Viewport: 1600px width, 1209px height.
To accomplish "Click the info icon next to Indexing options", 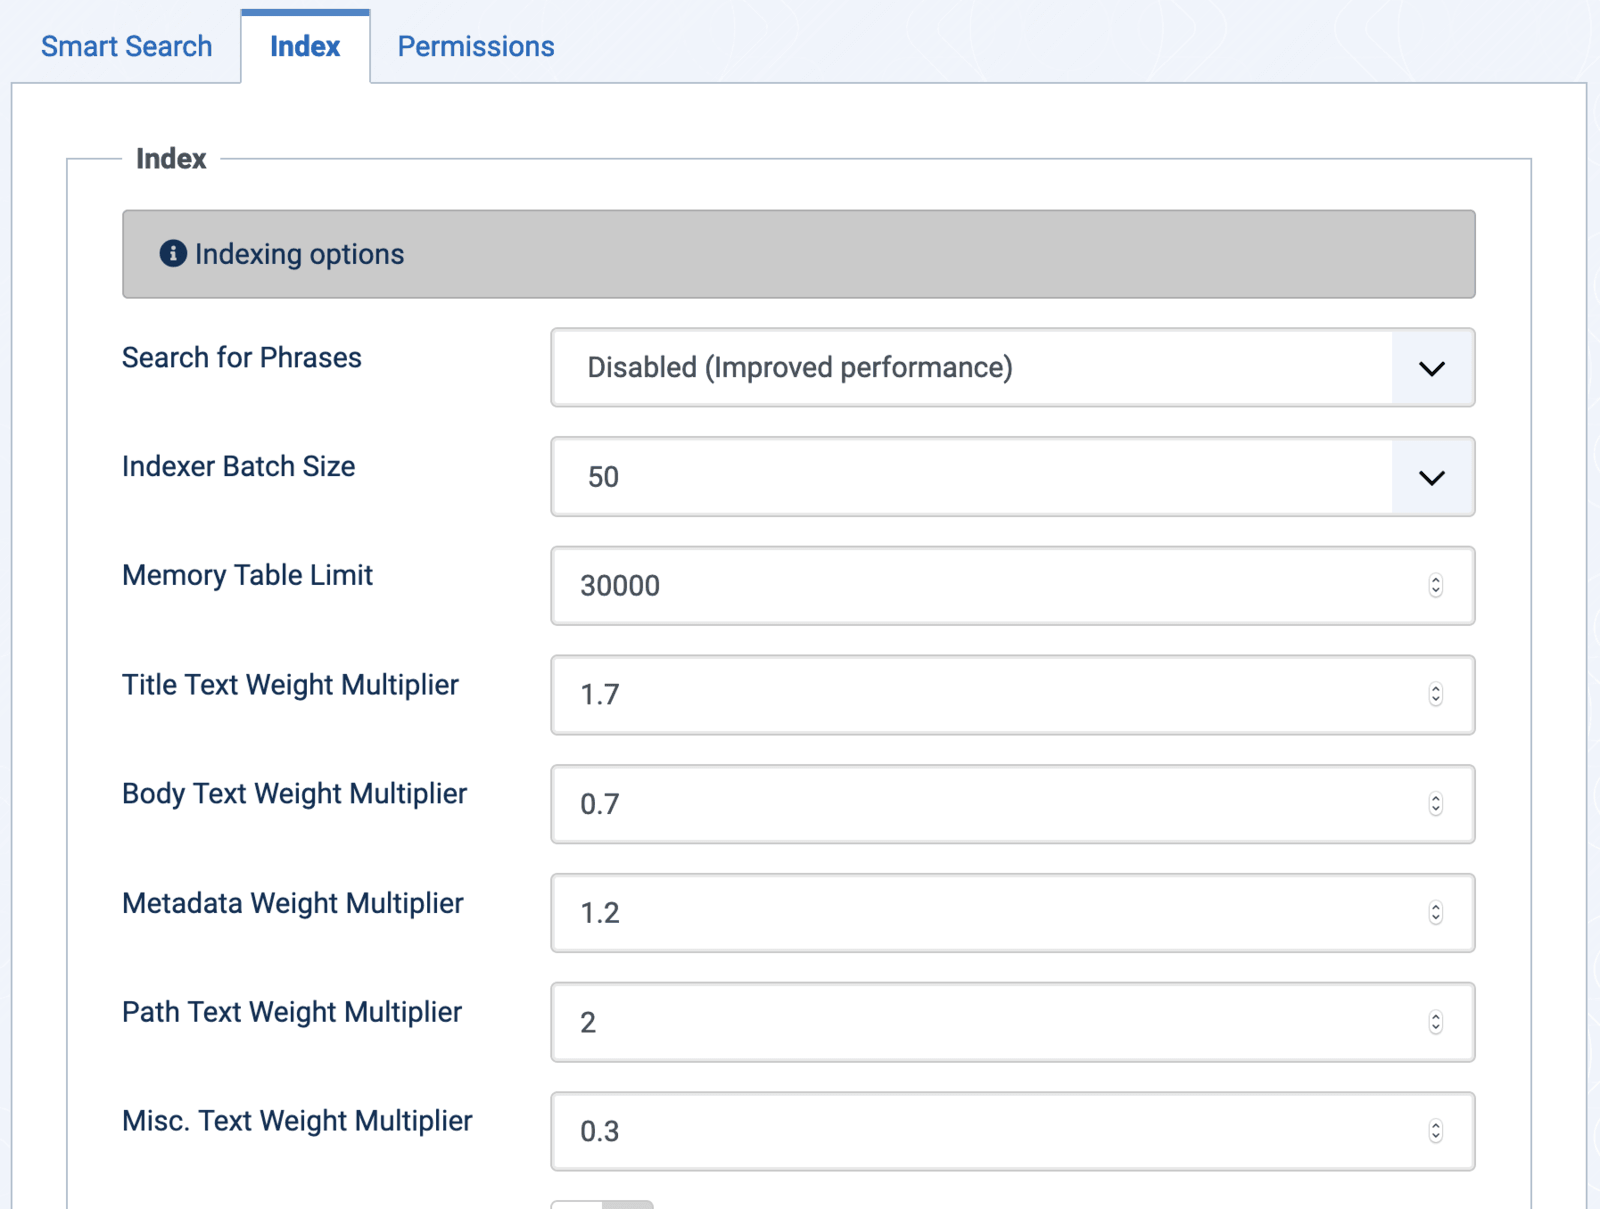I will [175, 254].
